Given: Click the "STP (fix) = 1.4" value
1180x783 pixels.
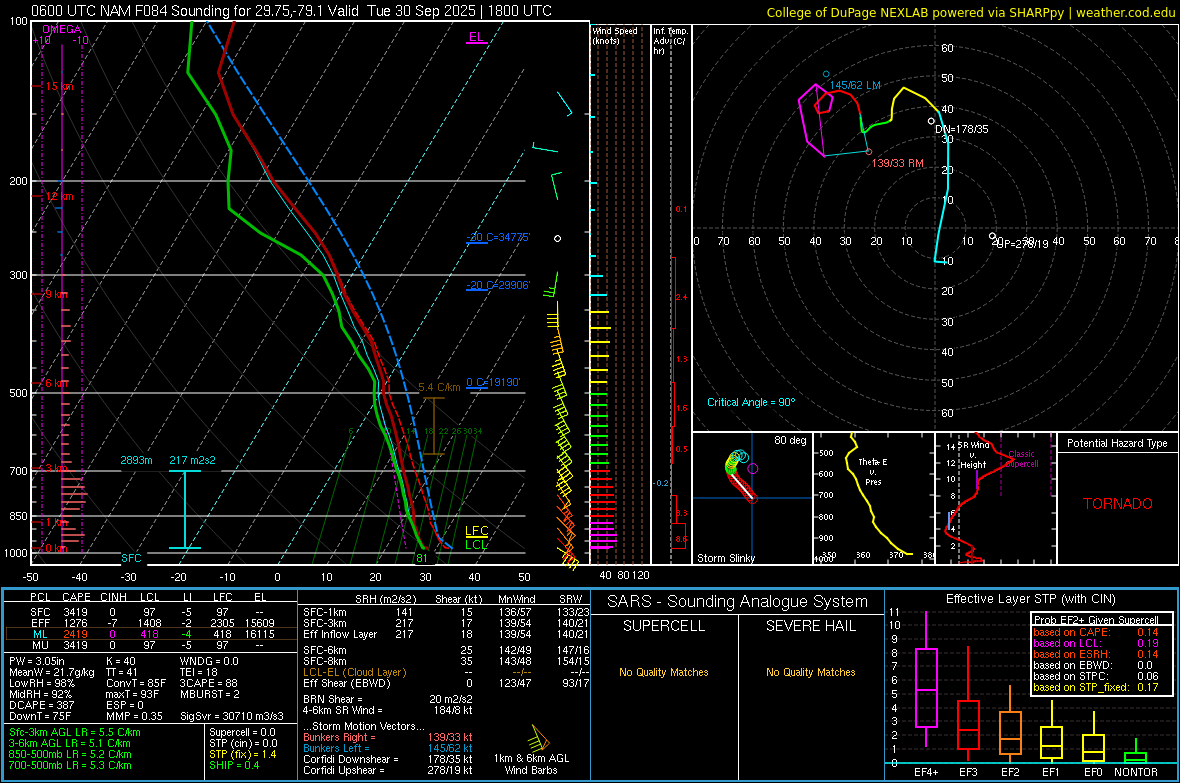Looking at the screenshot, I should click(x=243, y=754).
